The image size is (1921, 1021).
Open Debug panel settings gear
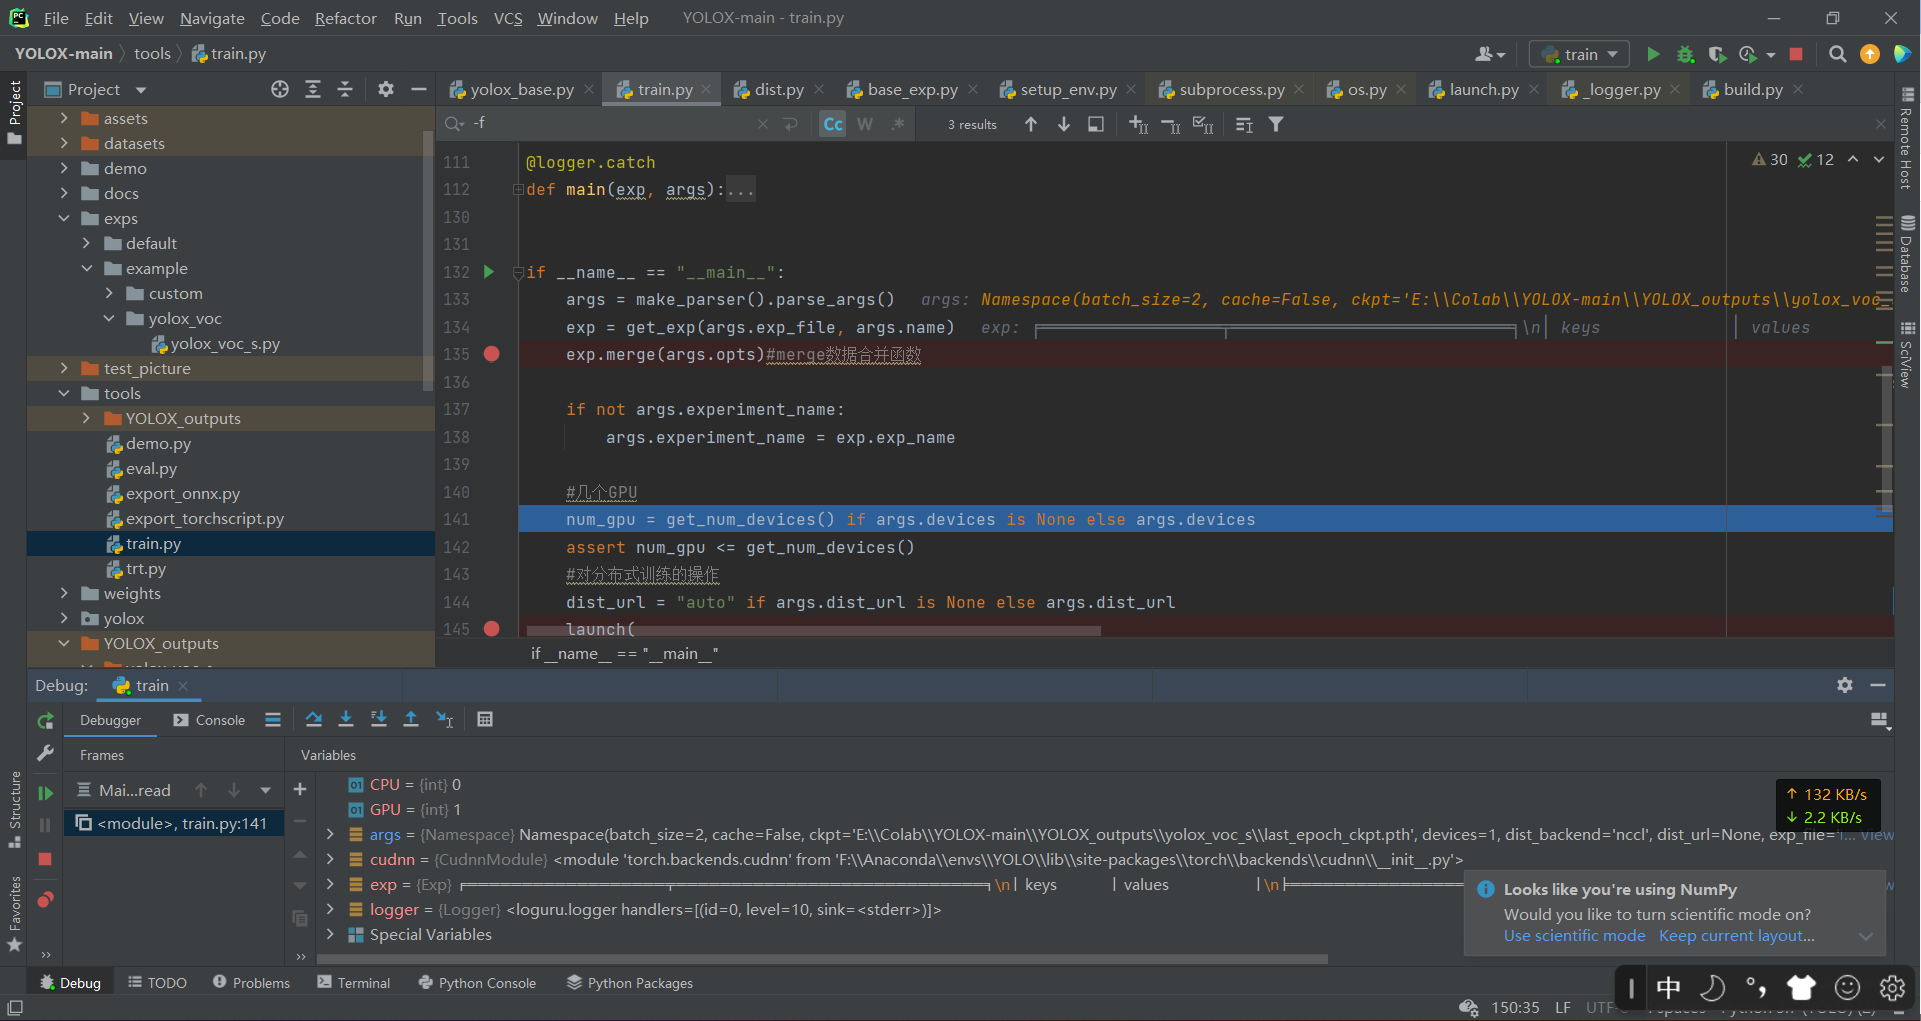[1845, 685]
